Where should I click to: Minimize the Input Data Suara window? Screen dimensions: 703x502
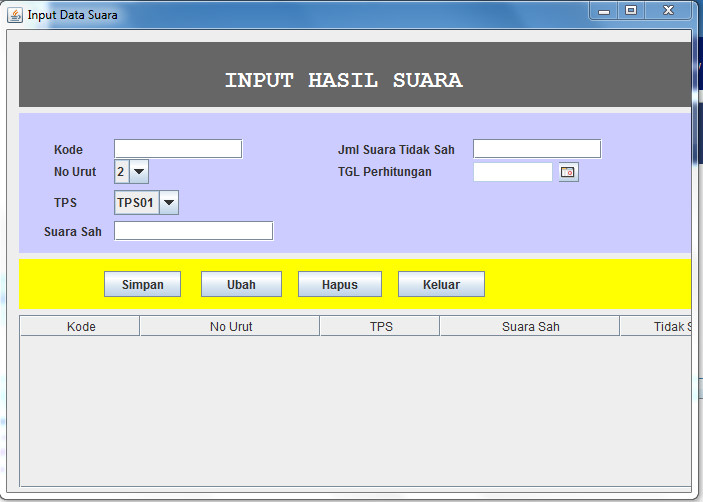tap(604, 11)
